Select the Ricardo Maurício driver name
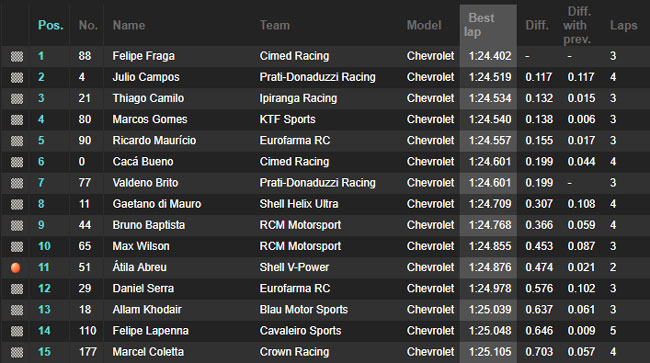Viewport: 650px width, 363px height. click(x=154, y=140)
